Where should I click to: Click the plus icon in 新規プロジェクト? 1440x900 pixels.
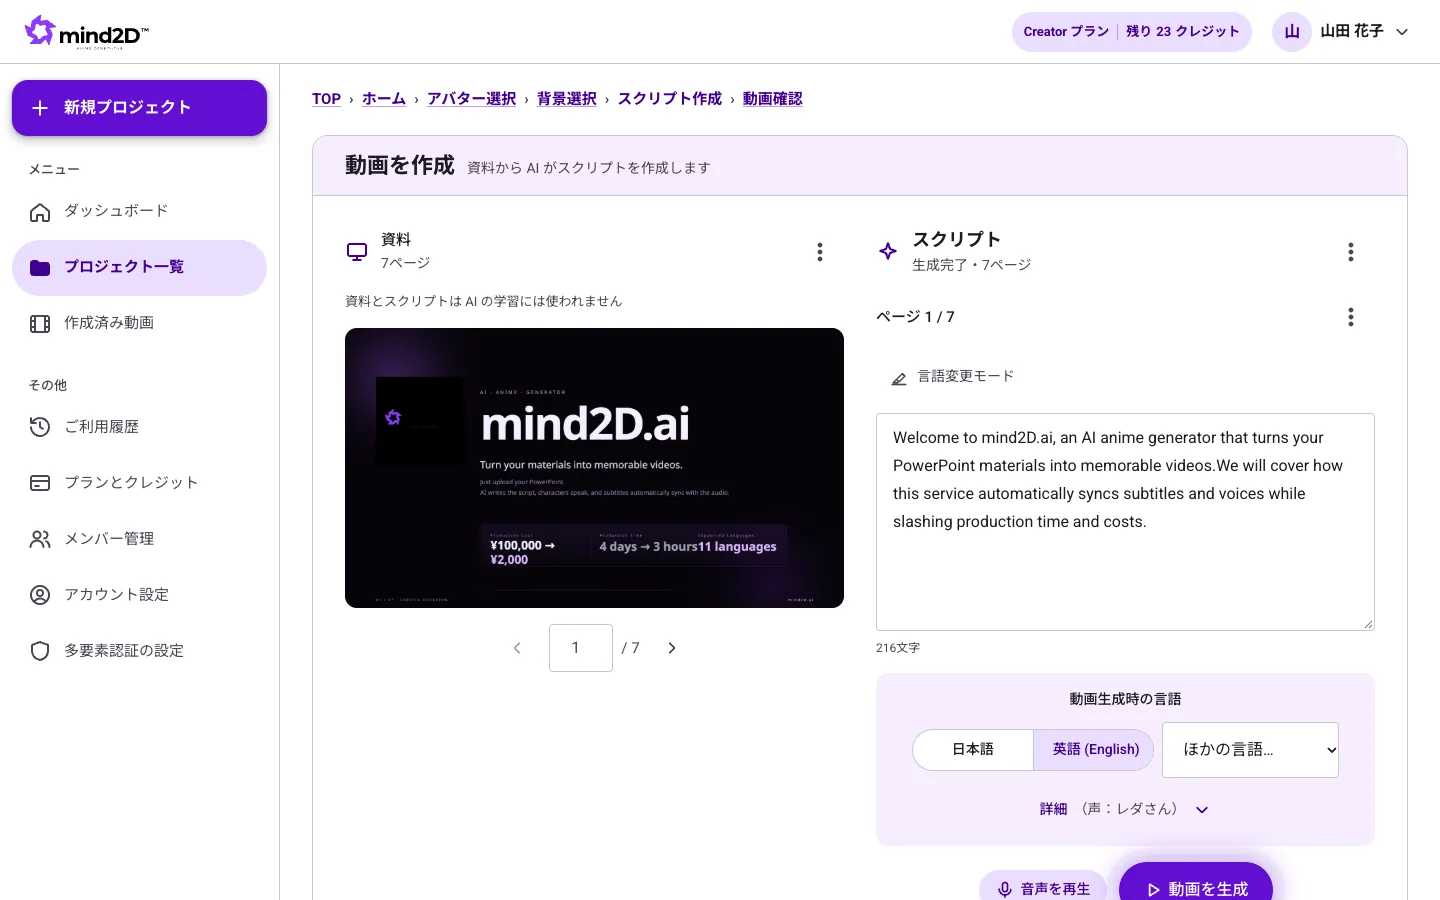coord(40,108)
